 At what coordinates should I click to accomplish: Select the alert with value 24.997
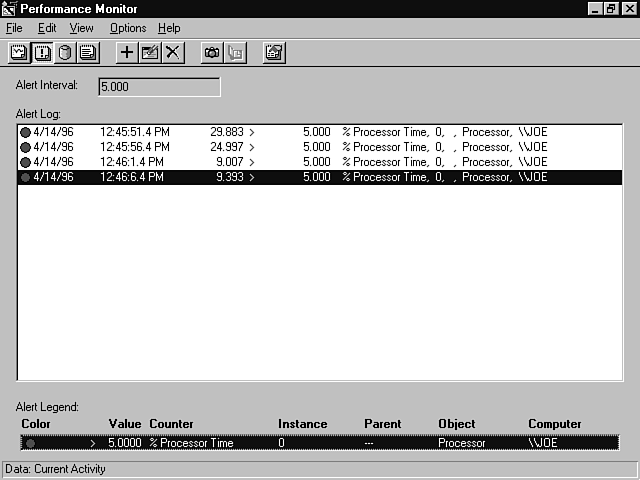point(228,146)
